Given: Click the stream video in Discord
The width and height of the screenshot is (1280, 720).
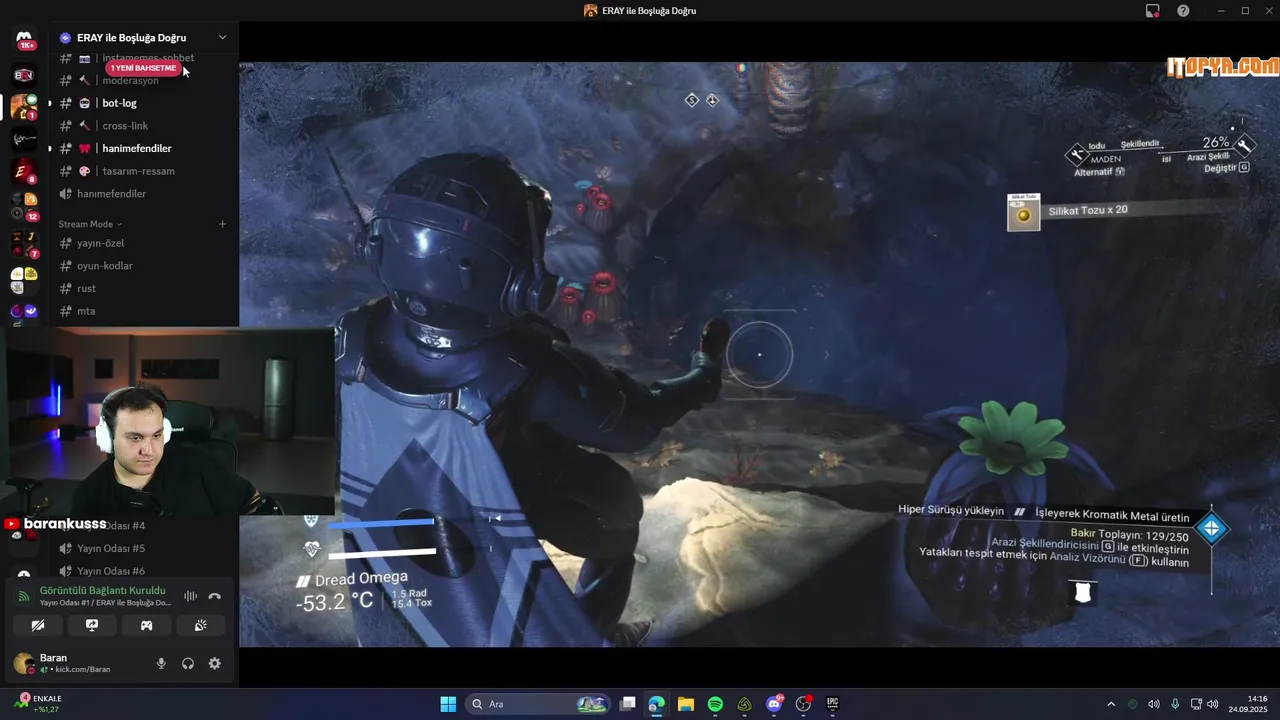Looking at the screenshot, I should coord(759,354).
